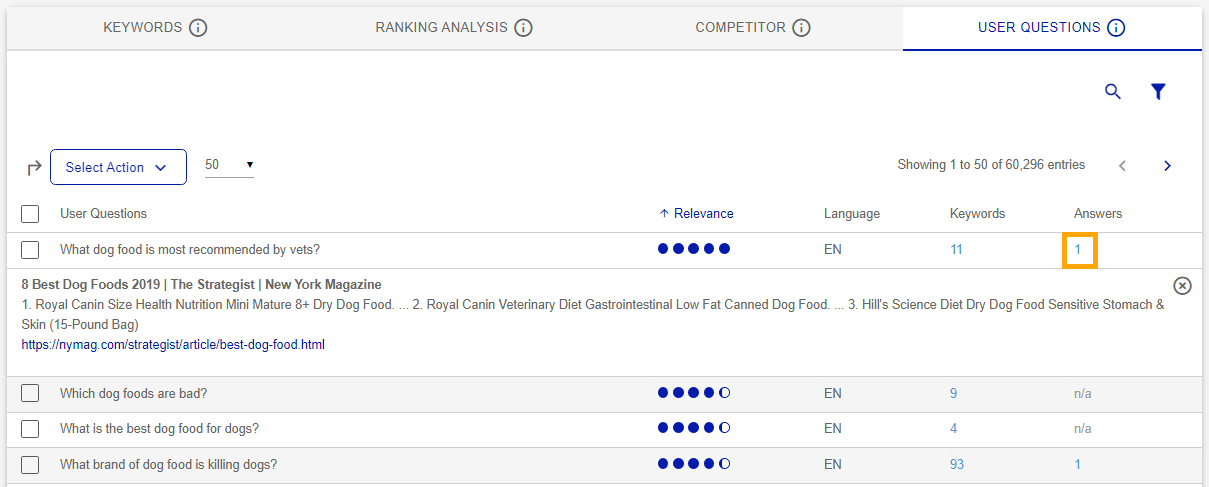Change the 50 entries per page selector

click(229, 165)
